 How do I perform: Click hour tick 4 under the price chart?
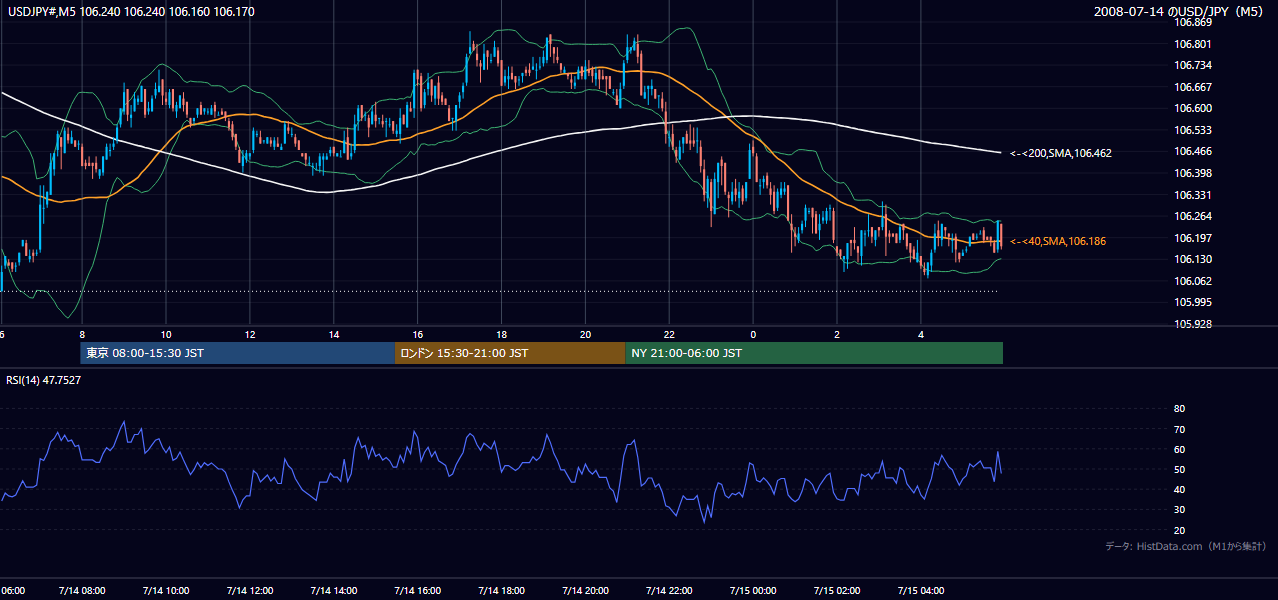click(x=922, y=335)
